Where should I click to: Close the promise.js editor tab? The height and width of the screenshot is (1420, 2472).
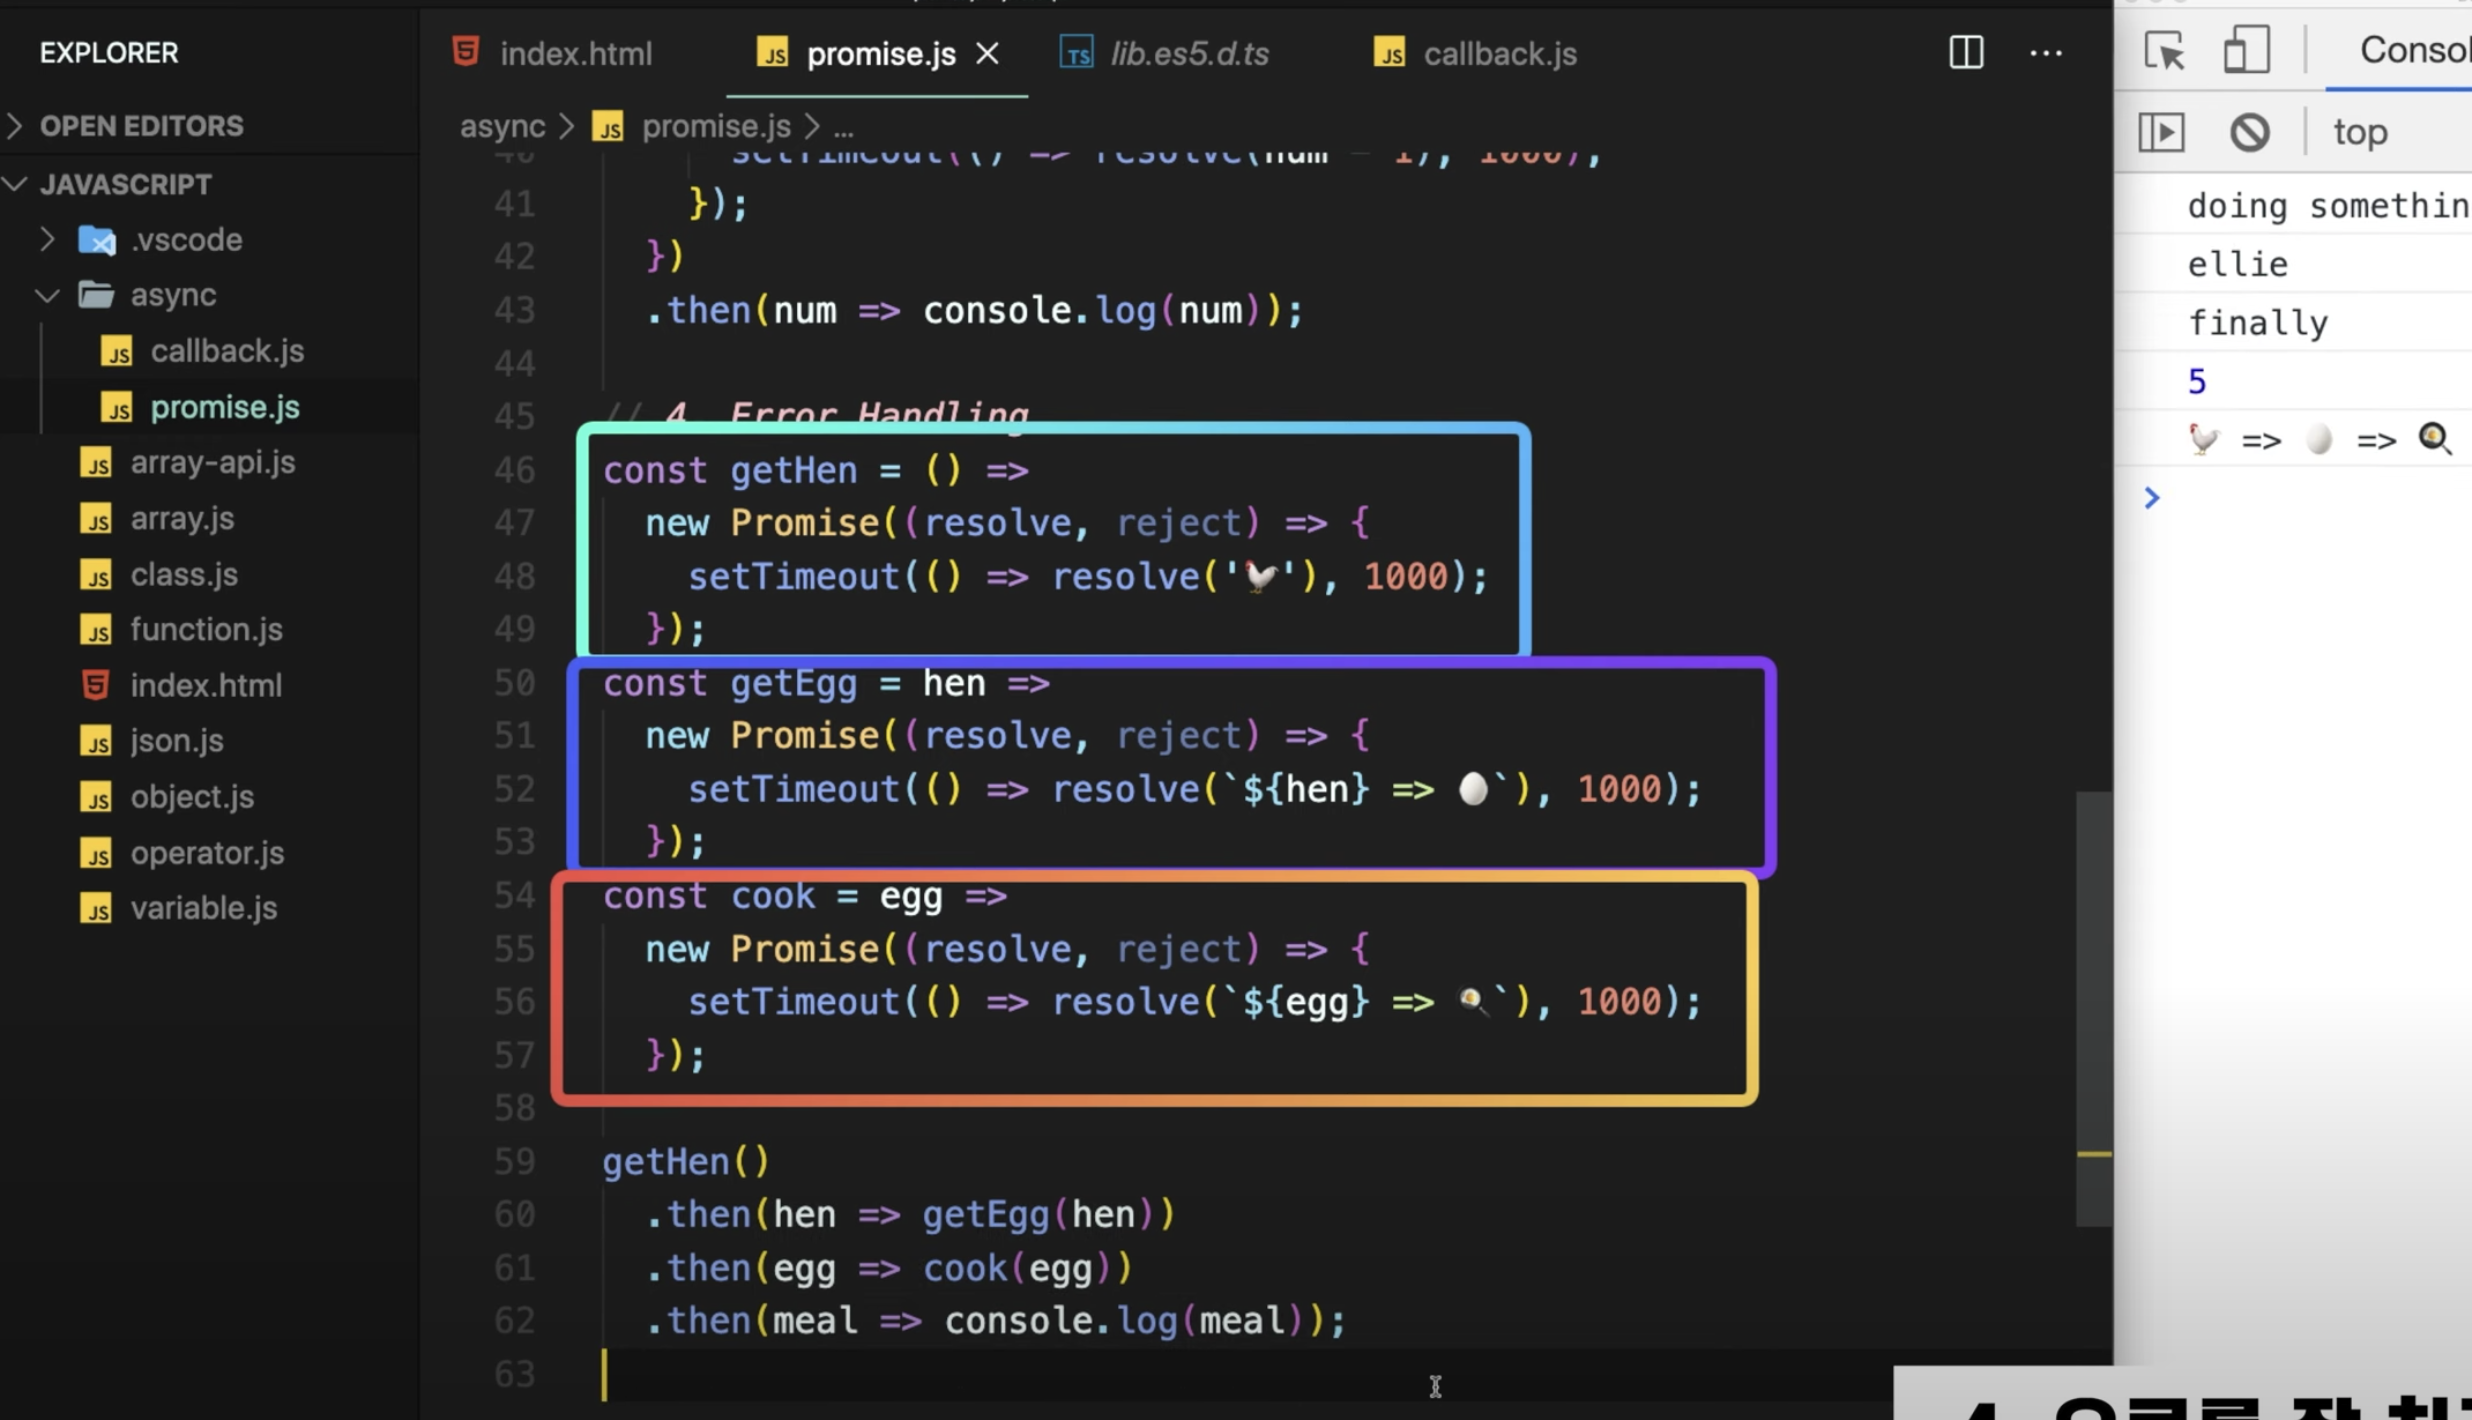987,53
